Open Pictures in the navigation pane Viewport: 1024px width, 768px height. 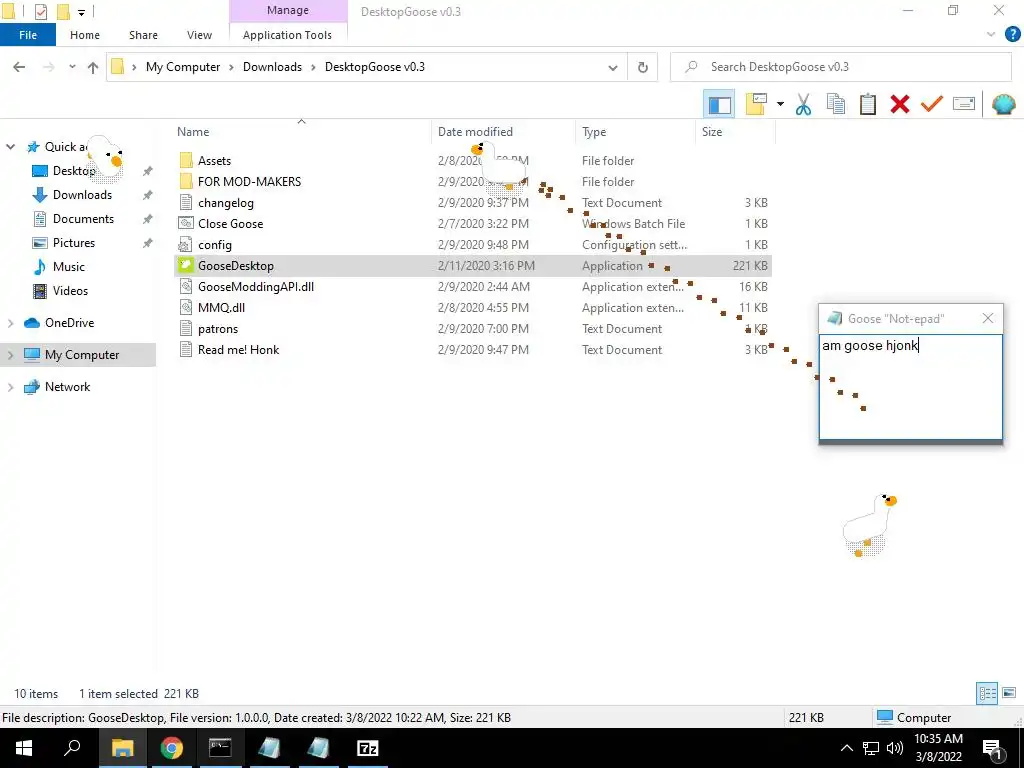point(74,243)
